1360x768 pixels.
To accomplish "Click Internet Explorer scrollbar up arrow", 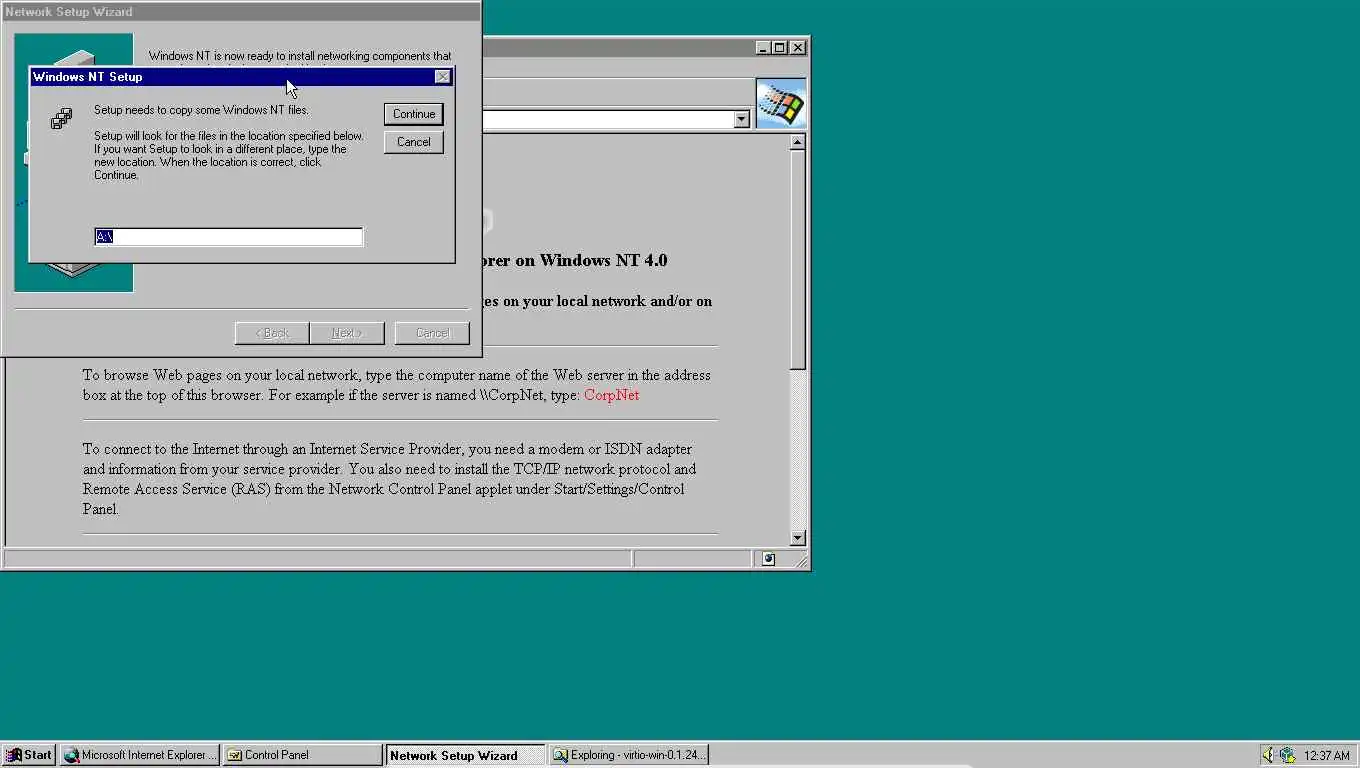I will pyautogui.click(x=797, y=142).
